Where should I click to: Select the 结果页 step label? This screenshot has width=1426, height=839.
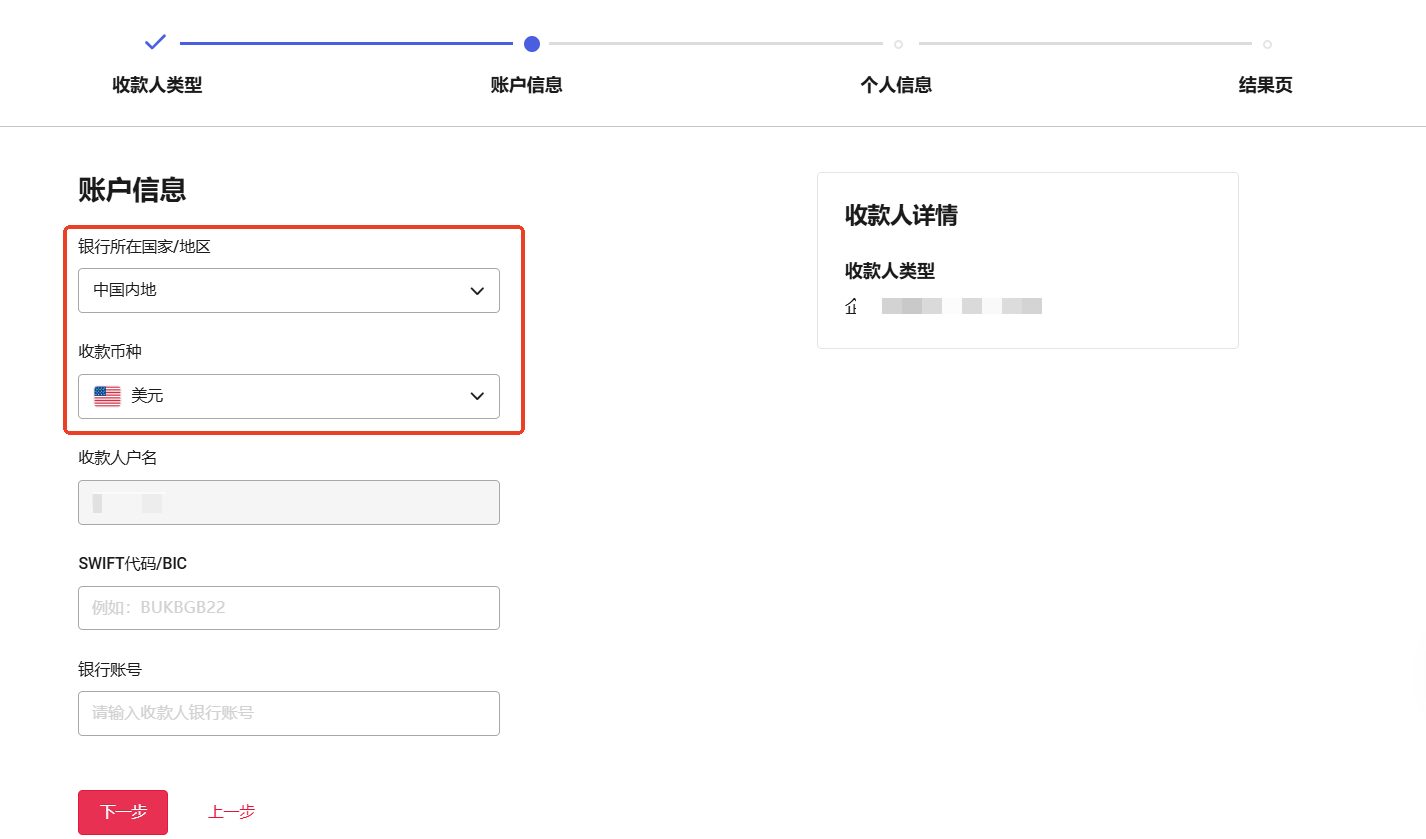[1265, 85]
